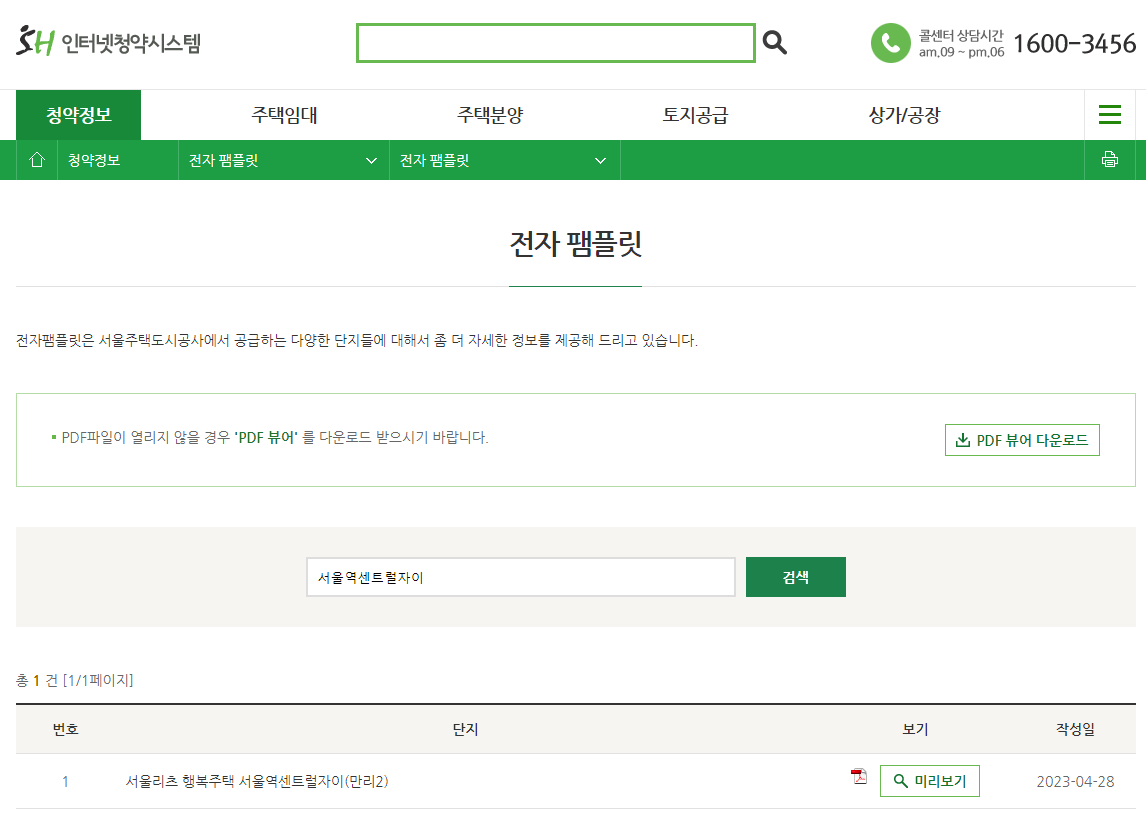
Task: Select the 토지공급 navigation menu
Action: pos(697,114)
